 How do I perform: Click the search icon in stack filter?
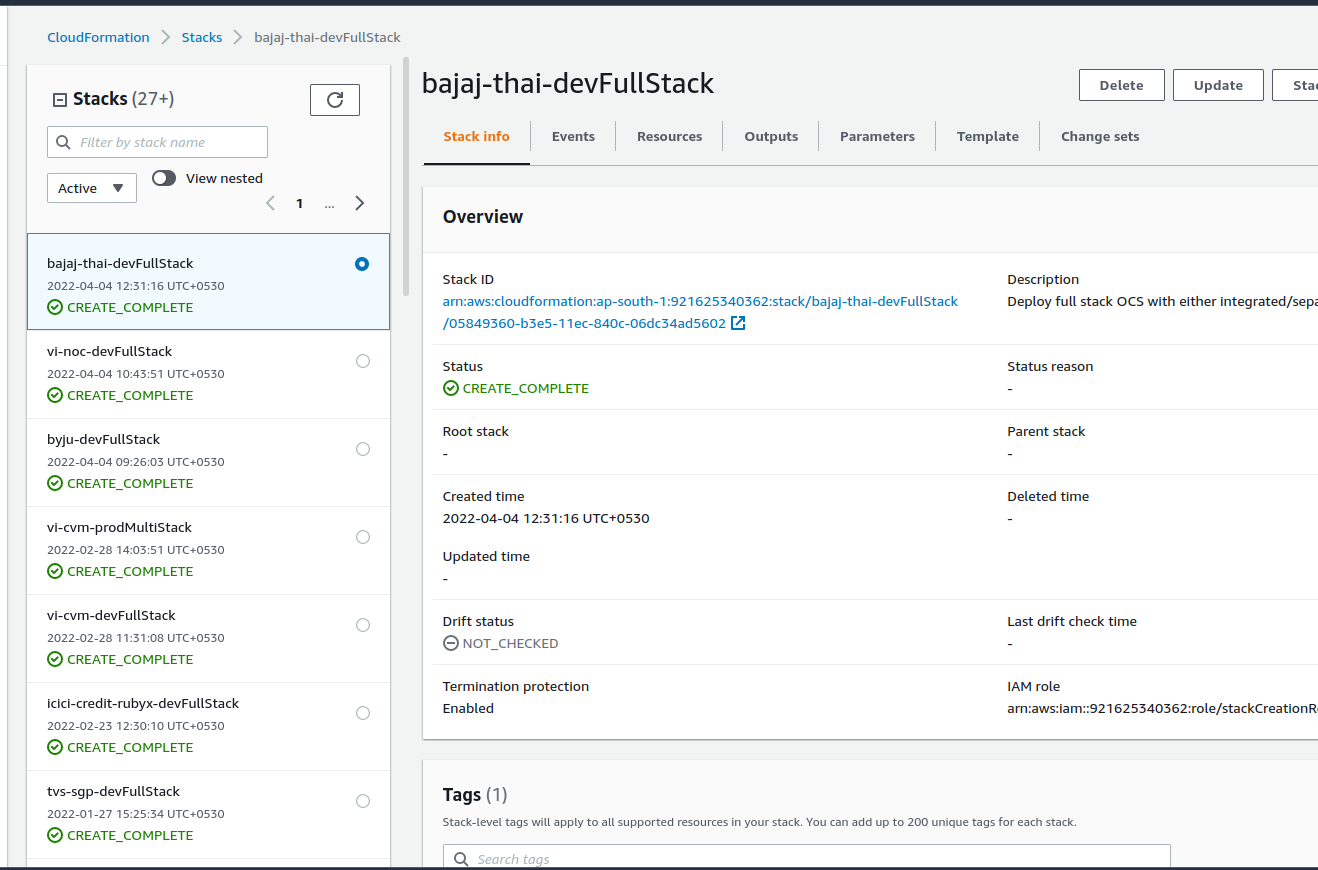click(x=64, y=143)
